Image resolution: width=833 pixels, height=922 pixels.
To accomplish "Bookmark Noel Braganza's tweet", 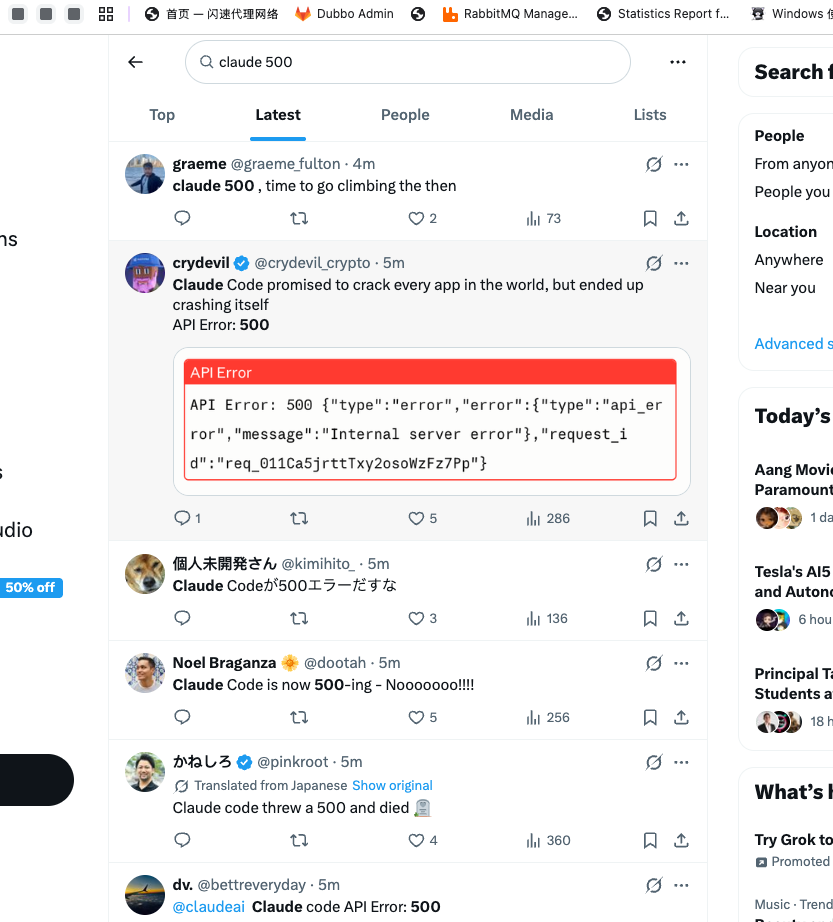I will (x=650, y=717).
